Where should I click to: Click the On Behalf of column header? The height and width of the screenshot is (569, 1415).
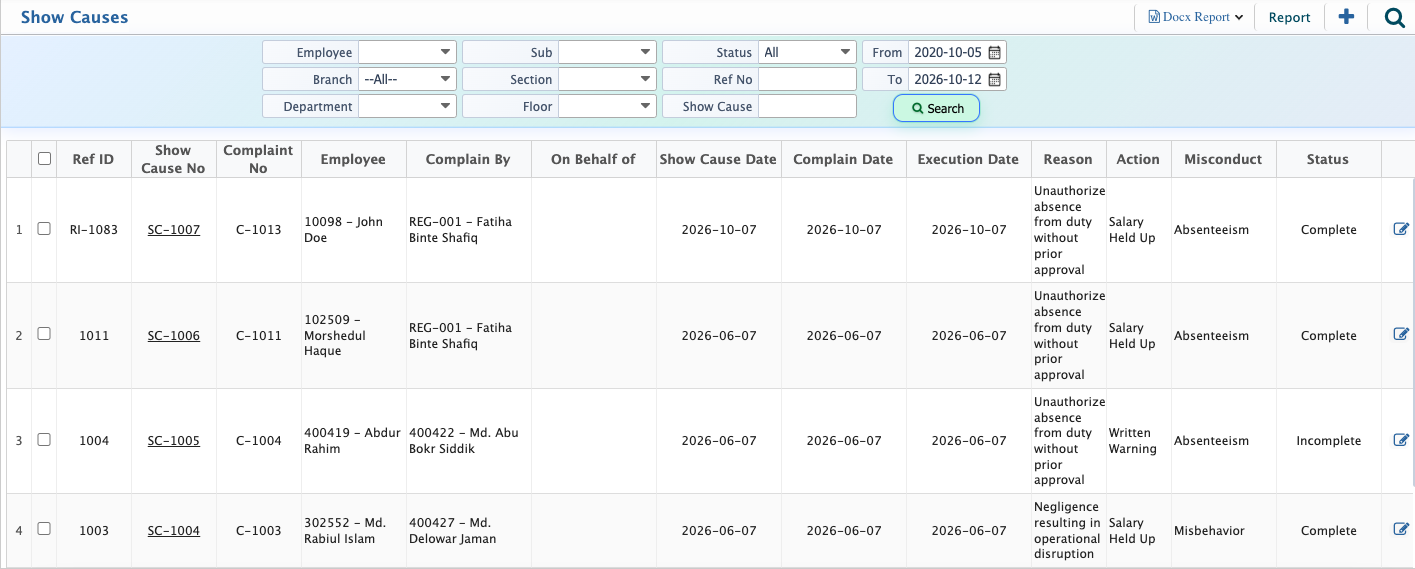coord(593,159)
